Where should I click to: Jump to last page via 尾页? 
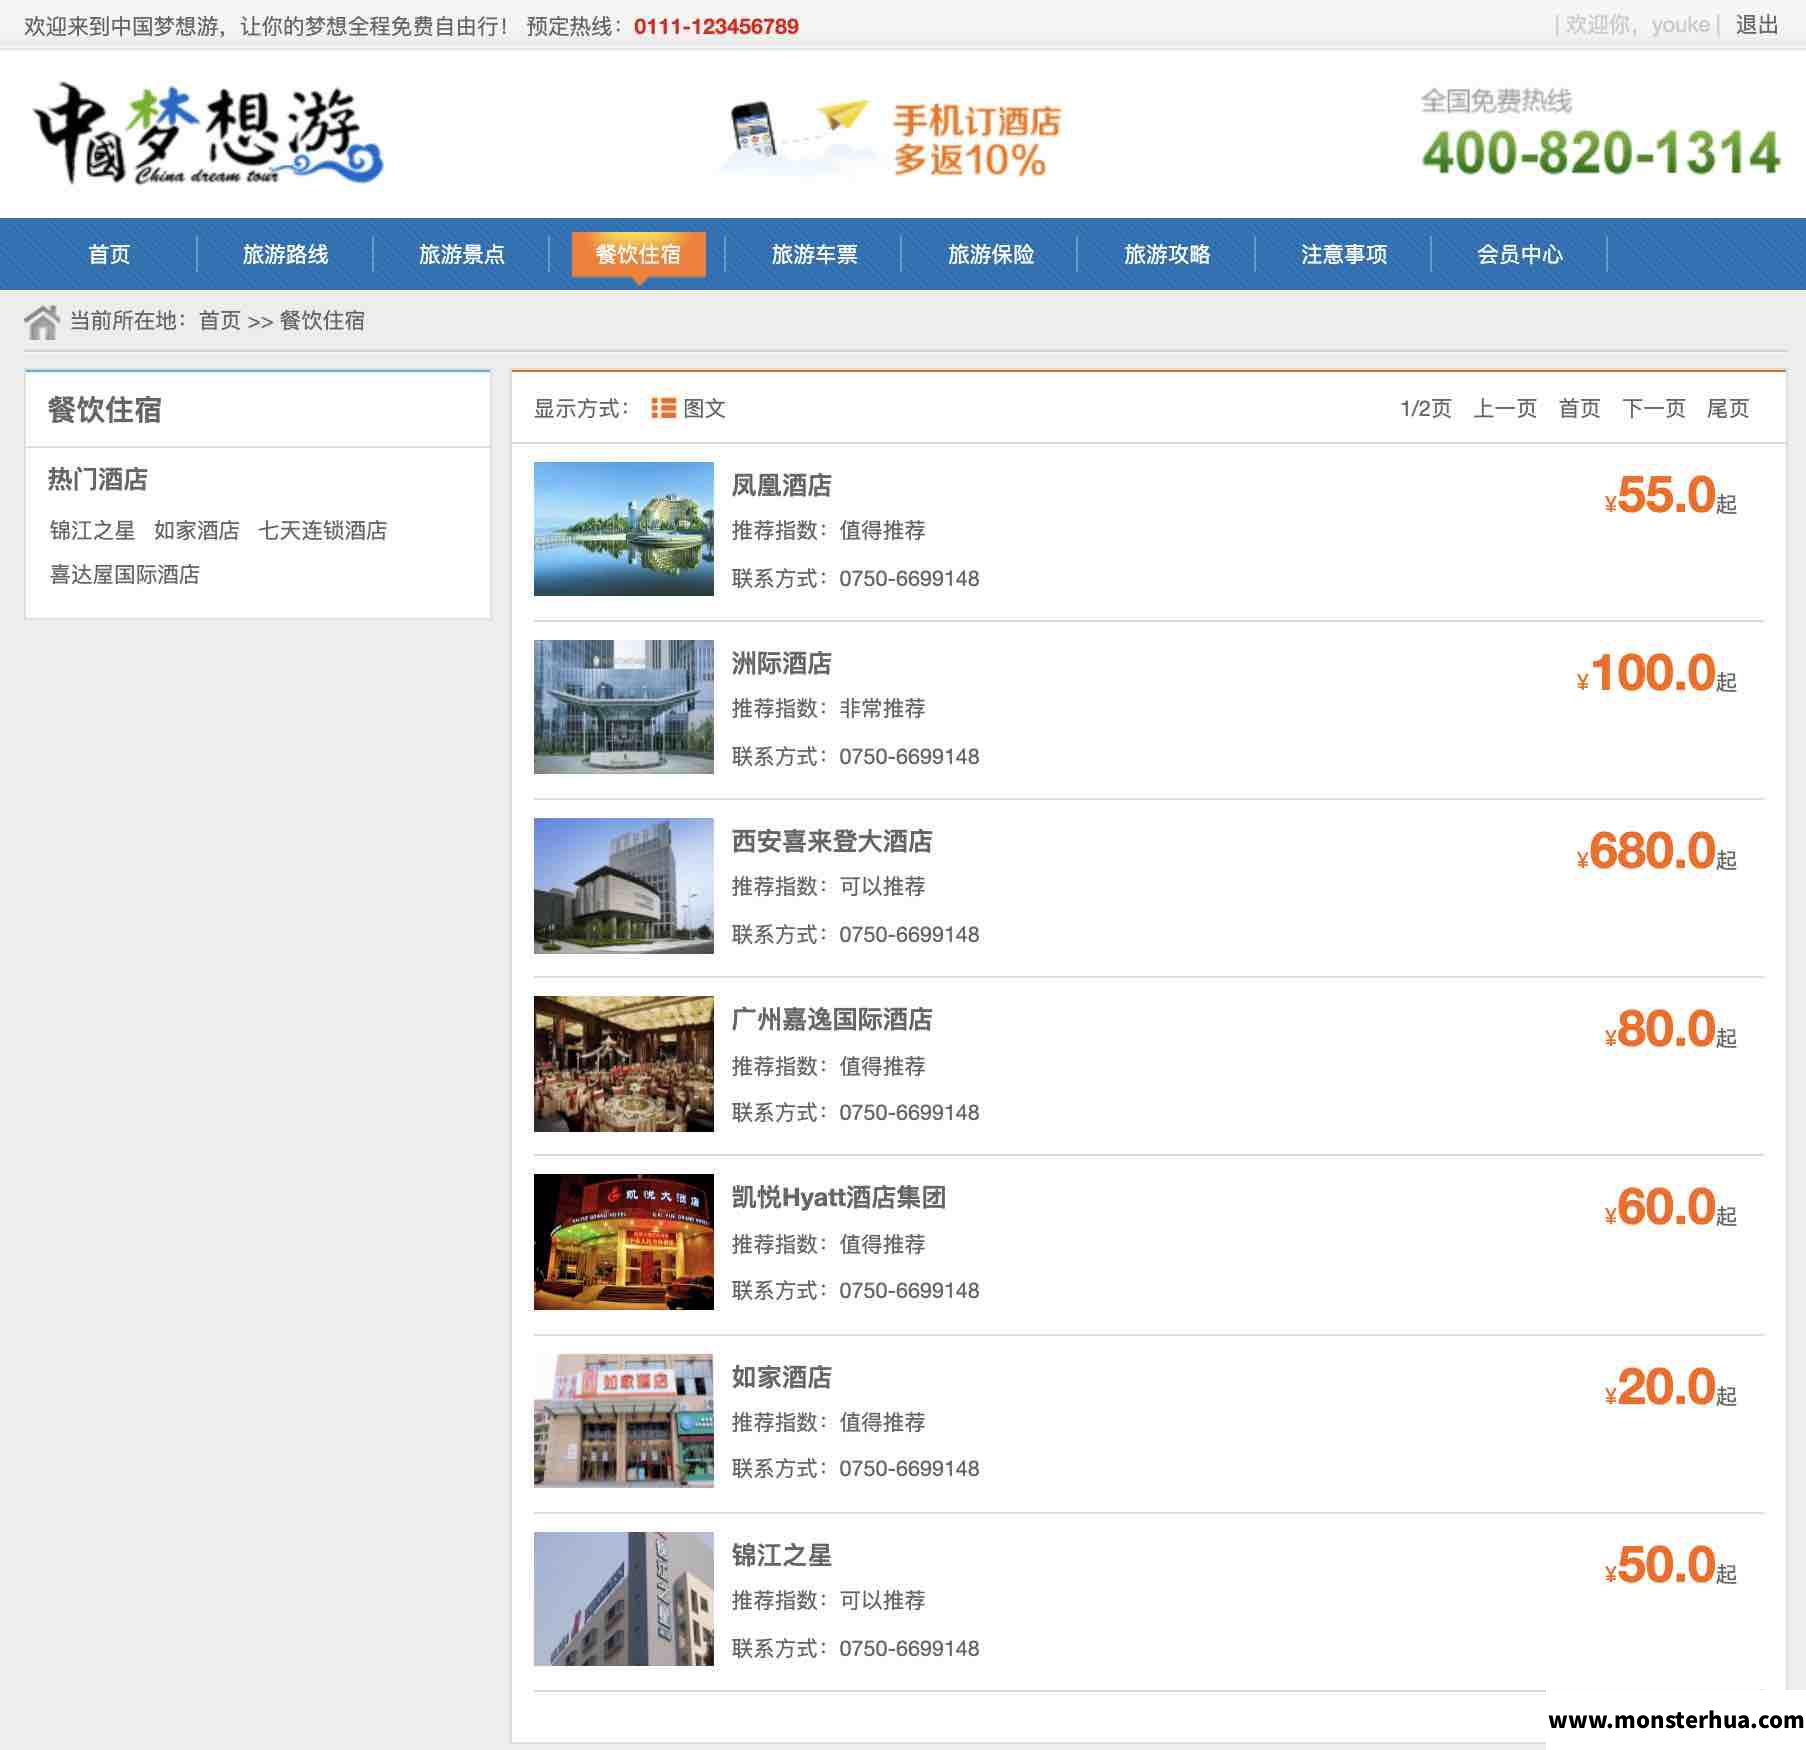point(1728,408)
